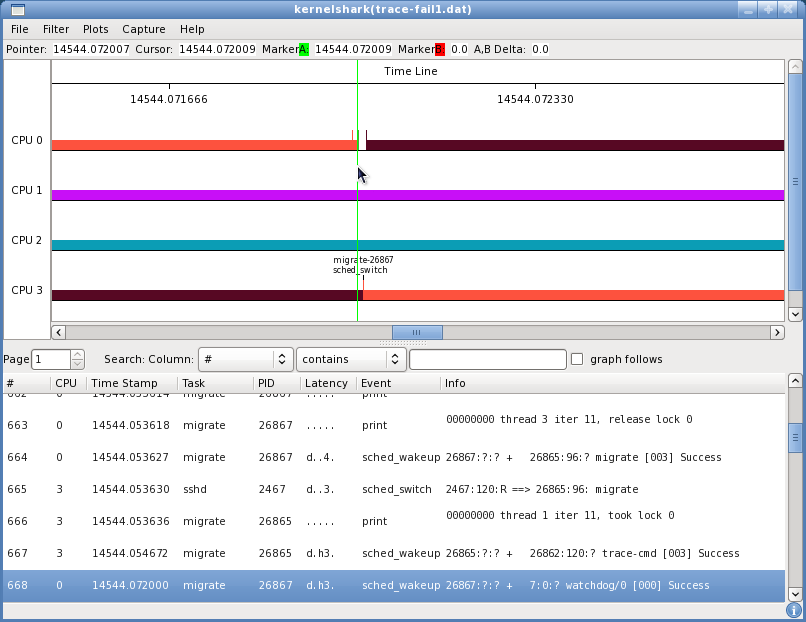
Task: Click the timeline scroll left arrow
Action: click(x=59, y=332)
